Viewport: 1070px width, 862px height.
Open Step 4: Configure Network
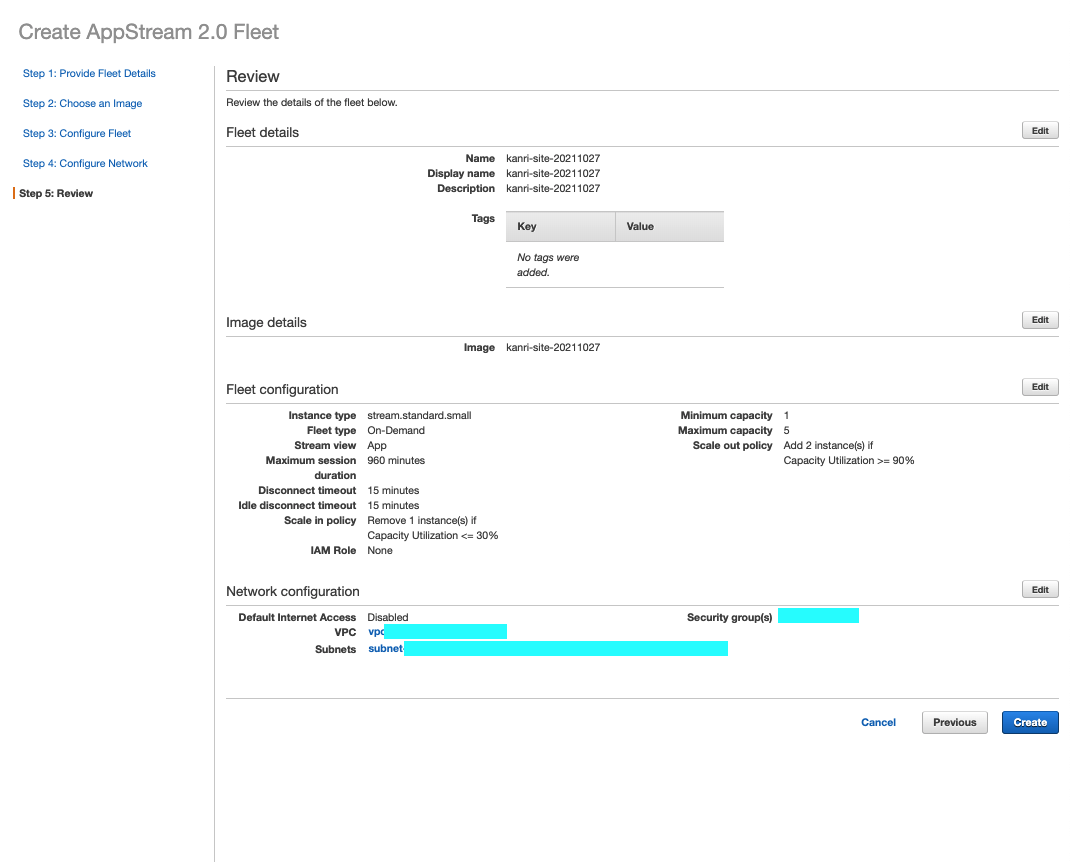click(x=85, y=163)
